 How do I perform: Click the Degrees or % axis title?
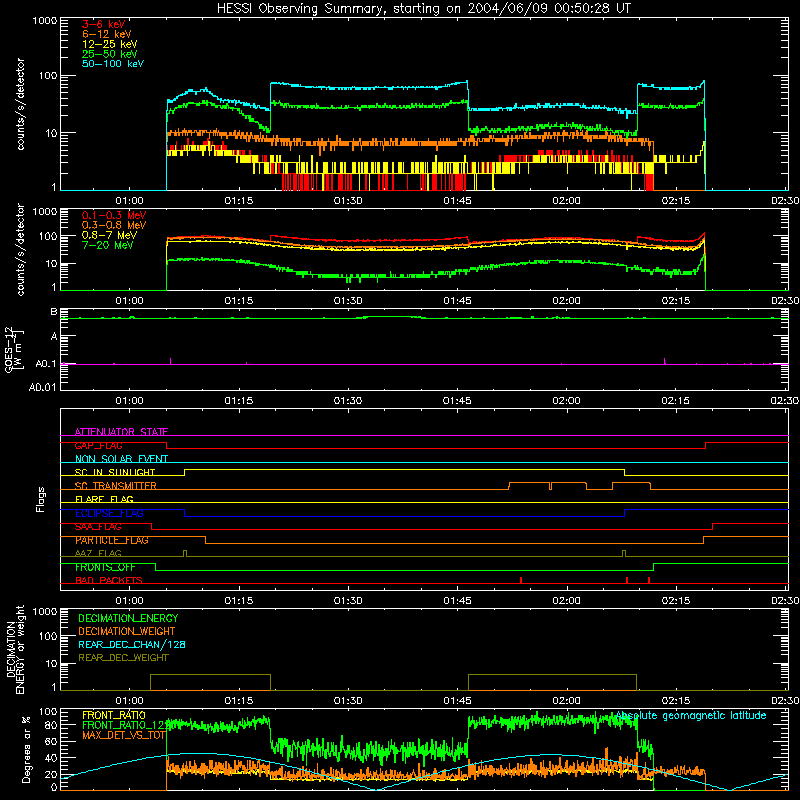[26, 749]
